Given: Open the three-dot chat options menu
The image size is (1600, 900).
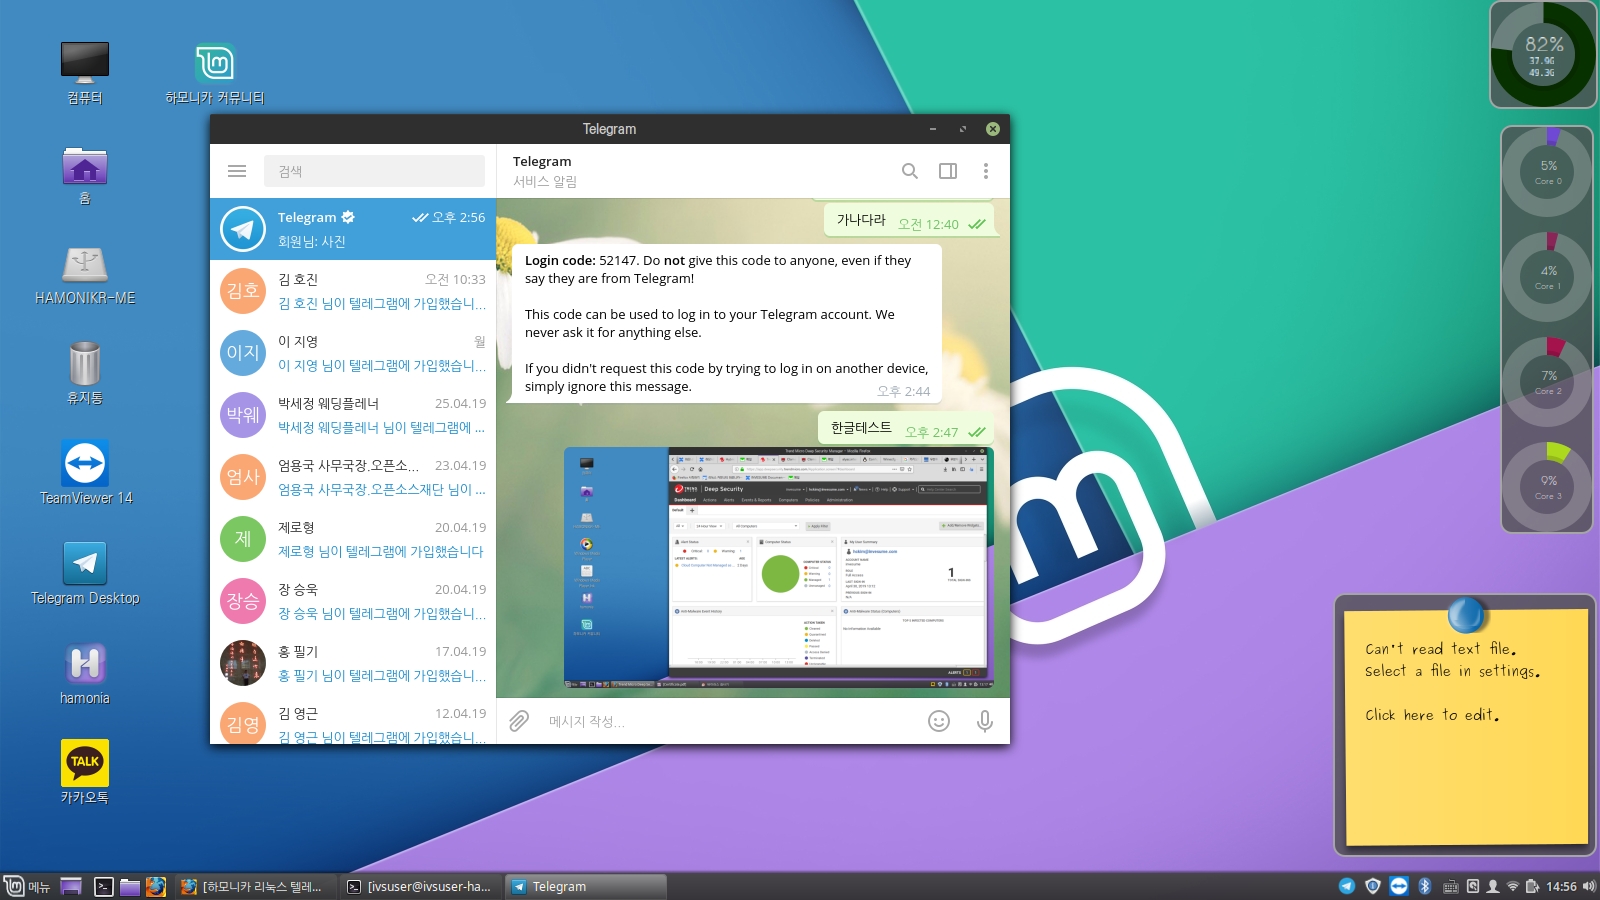Looking at the screenshot, I should tap(985, 171).
